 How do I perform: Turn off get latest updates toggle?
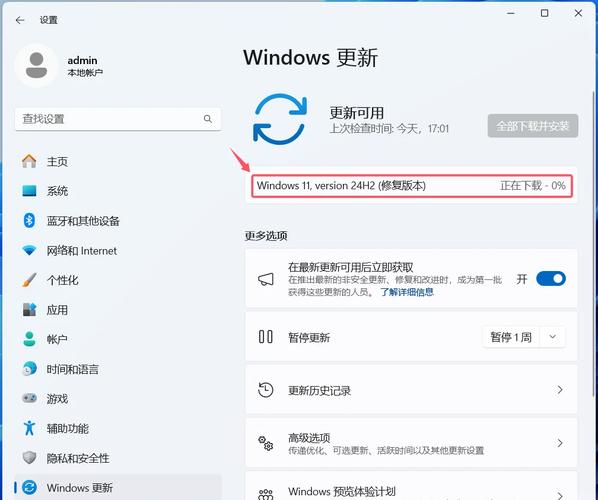551,279
